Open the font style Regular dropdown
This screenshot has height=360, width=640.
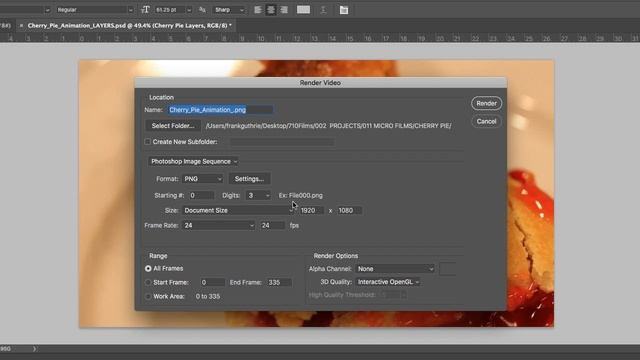click(x=95, y=9)
